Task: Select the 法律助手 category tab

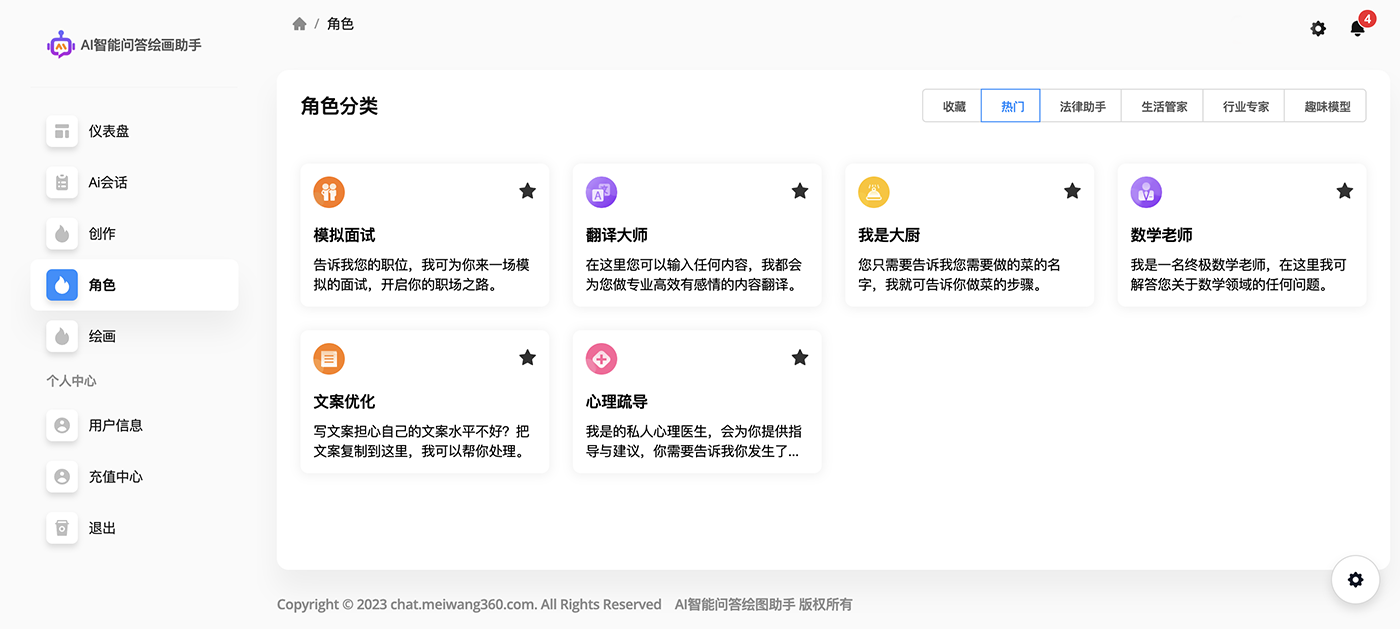Action: coord(1082,106)
